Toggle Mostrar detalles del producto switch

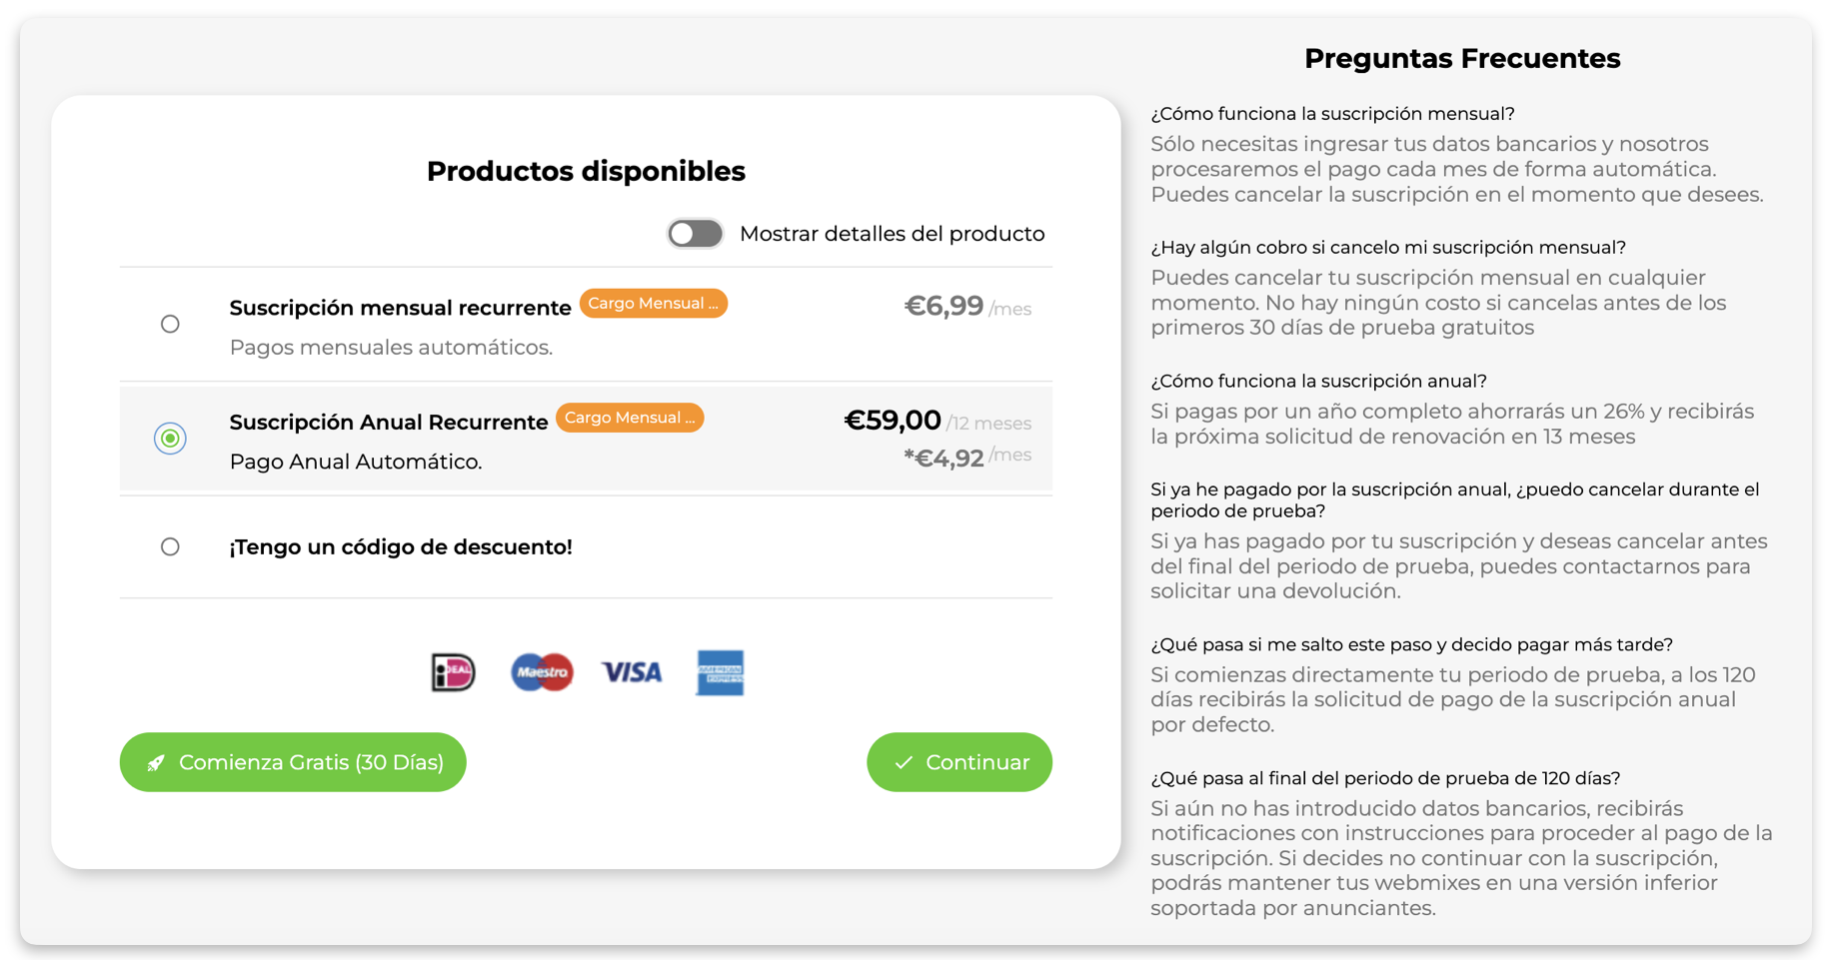tap(695, 234)
